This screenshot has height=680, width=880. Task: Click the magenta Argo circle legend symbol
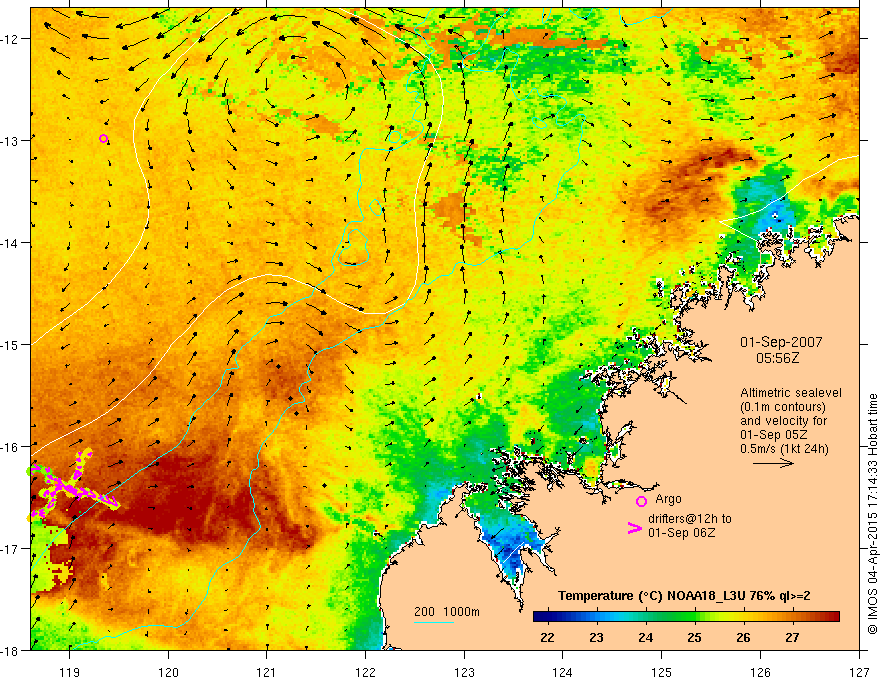point(641,501)
